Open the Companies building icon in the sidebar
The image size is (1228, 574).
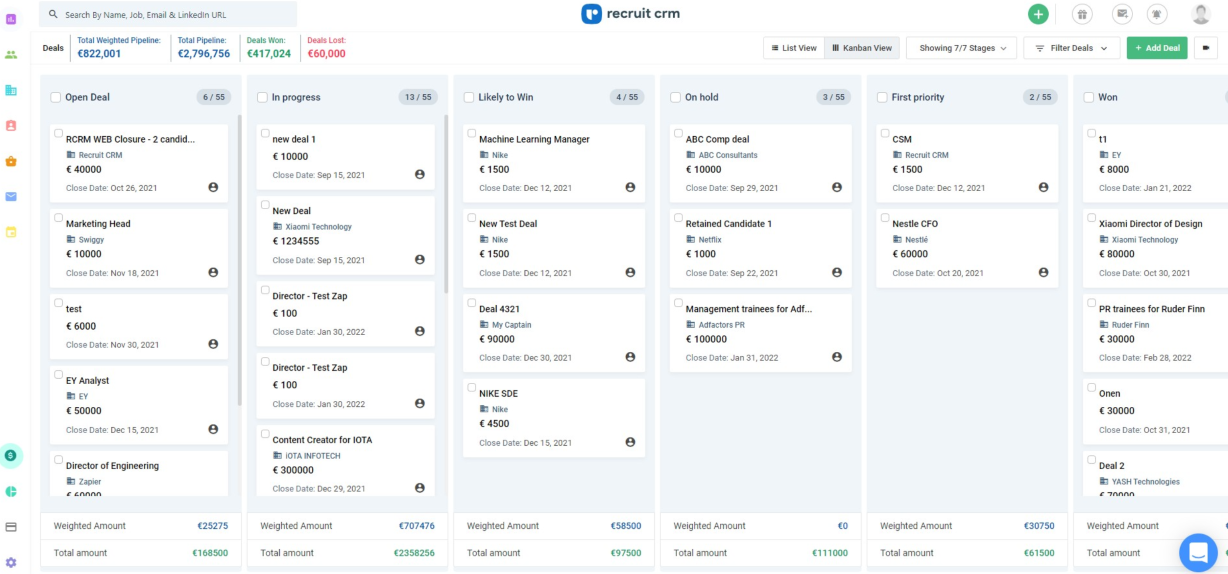tap(11, 90)
